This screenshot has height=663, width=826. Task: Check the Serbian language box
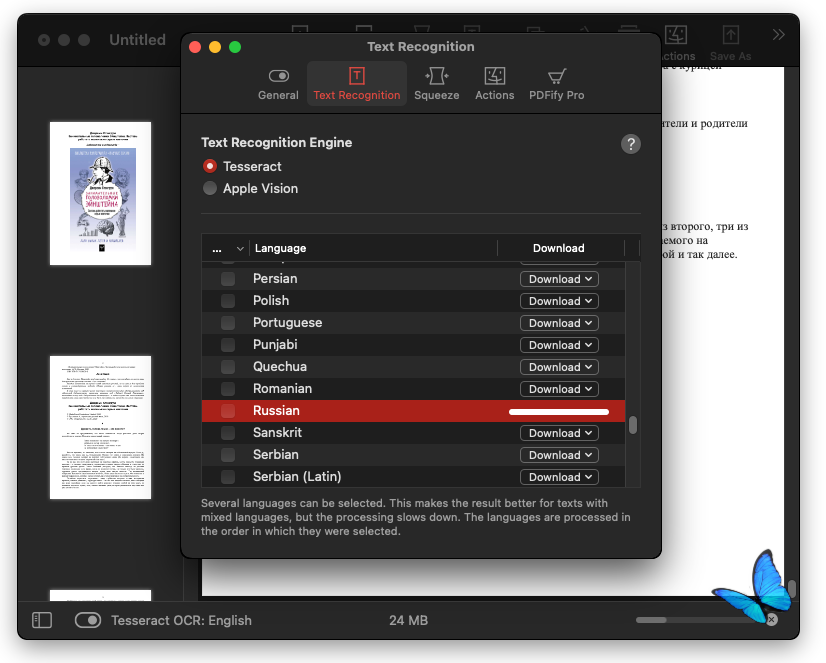pos(228,455)
